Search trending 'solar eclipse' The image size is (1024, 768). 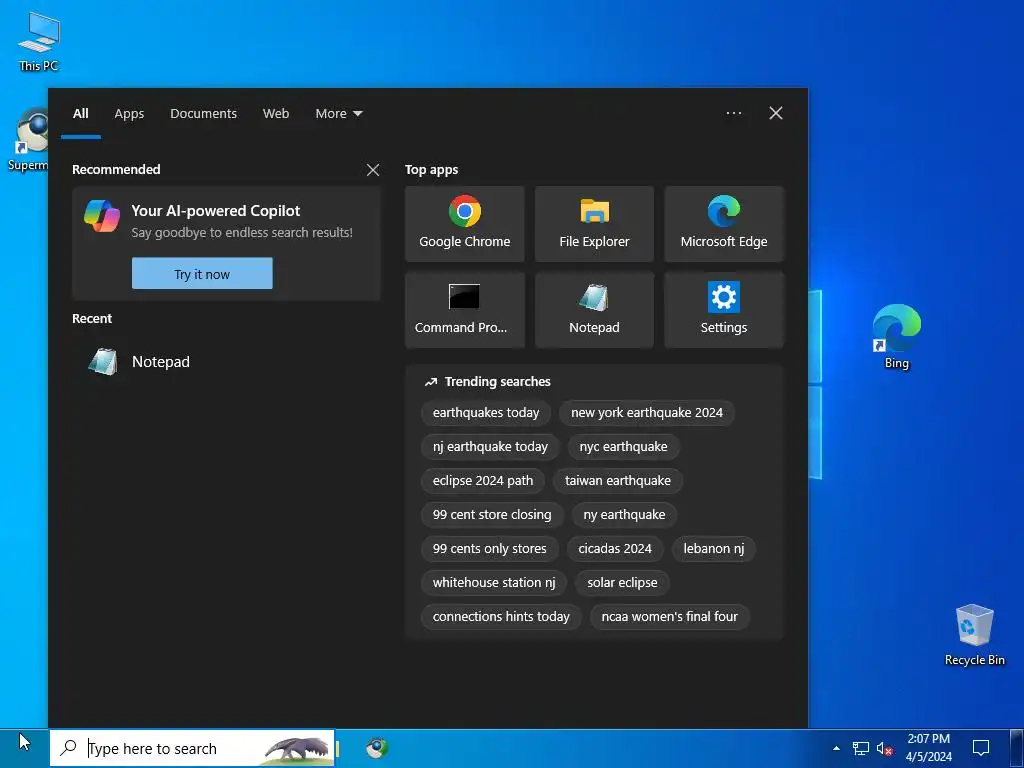[x=622, y=583]
